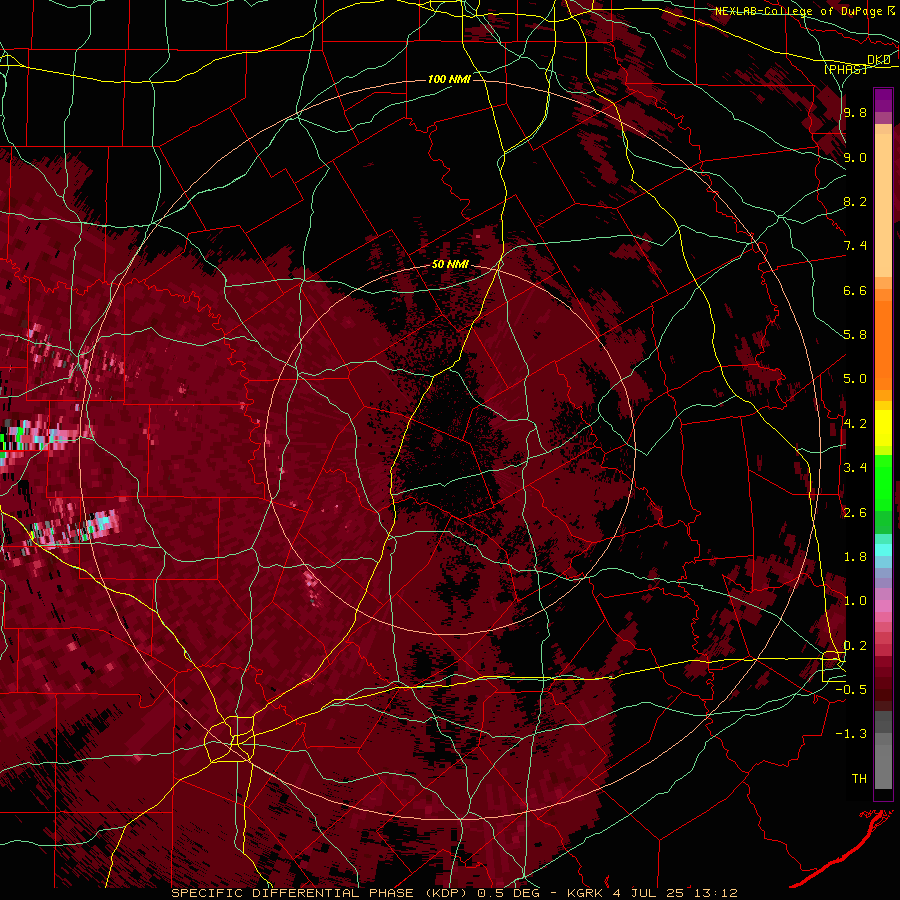Viewport: 900px width, 900px height.
Task: Click the 1.0 scale value
Action: (x=855, y=601)
